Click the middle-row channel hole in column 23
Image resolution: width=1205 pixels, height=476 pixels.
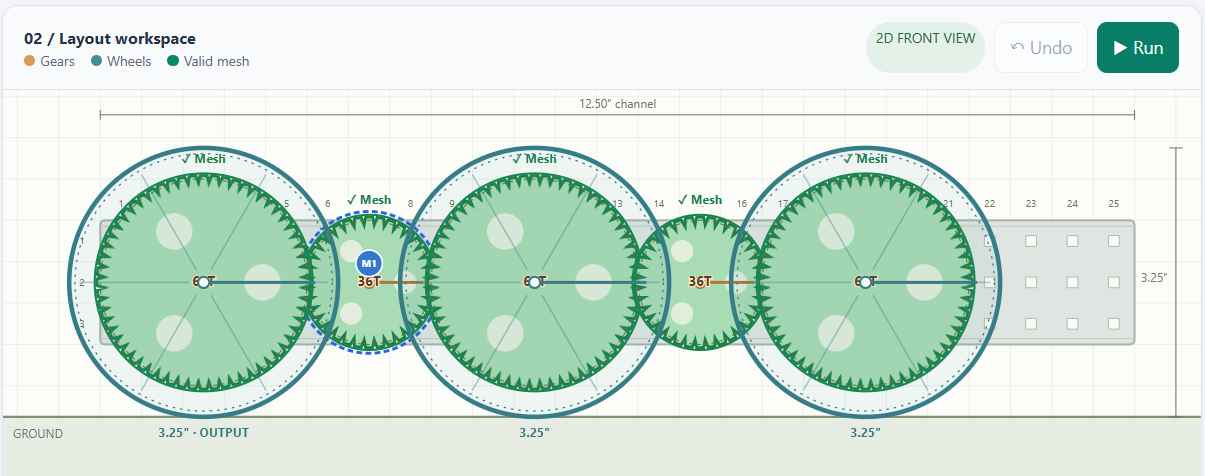(1031, 283)
